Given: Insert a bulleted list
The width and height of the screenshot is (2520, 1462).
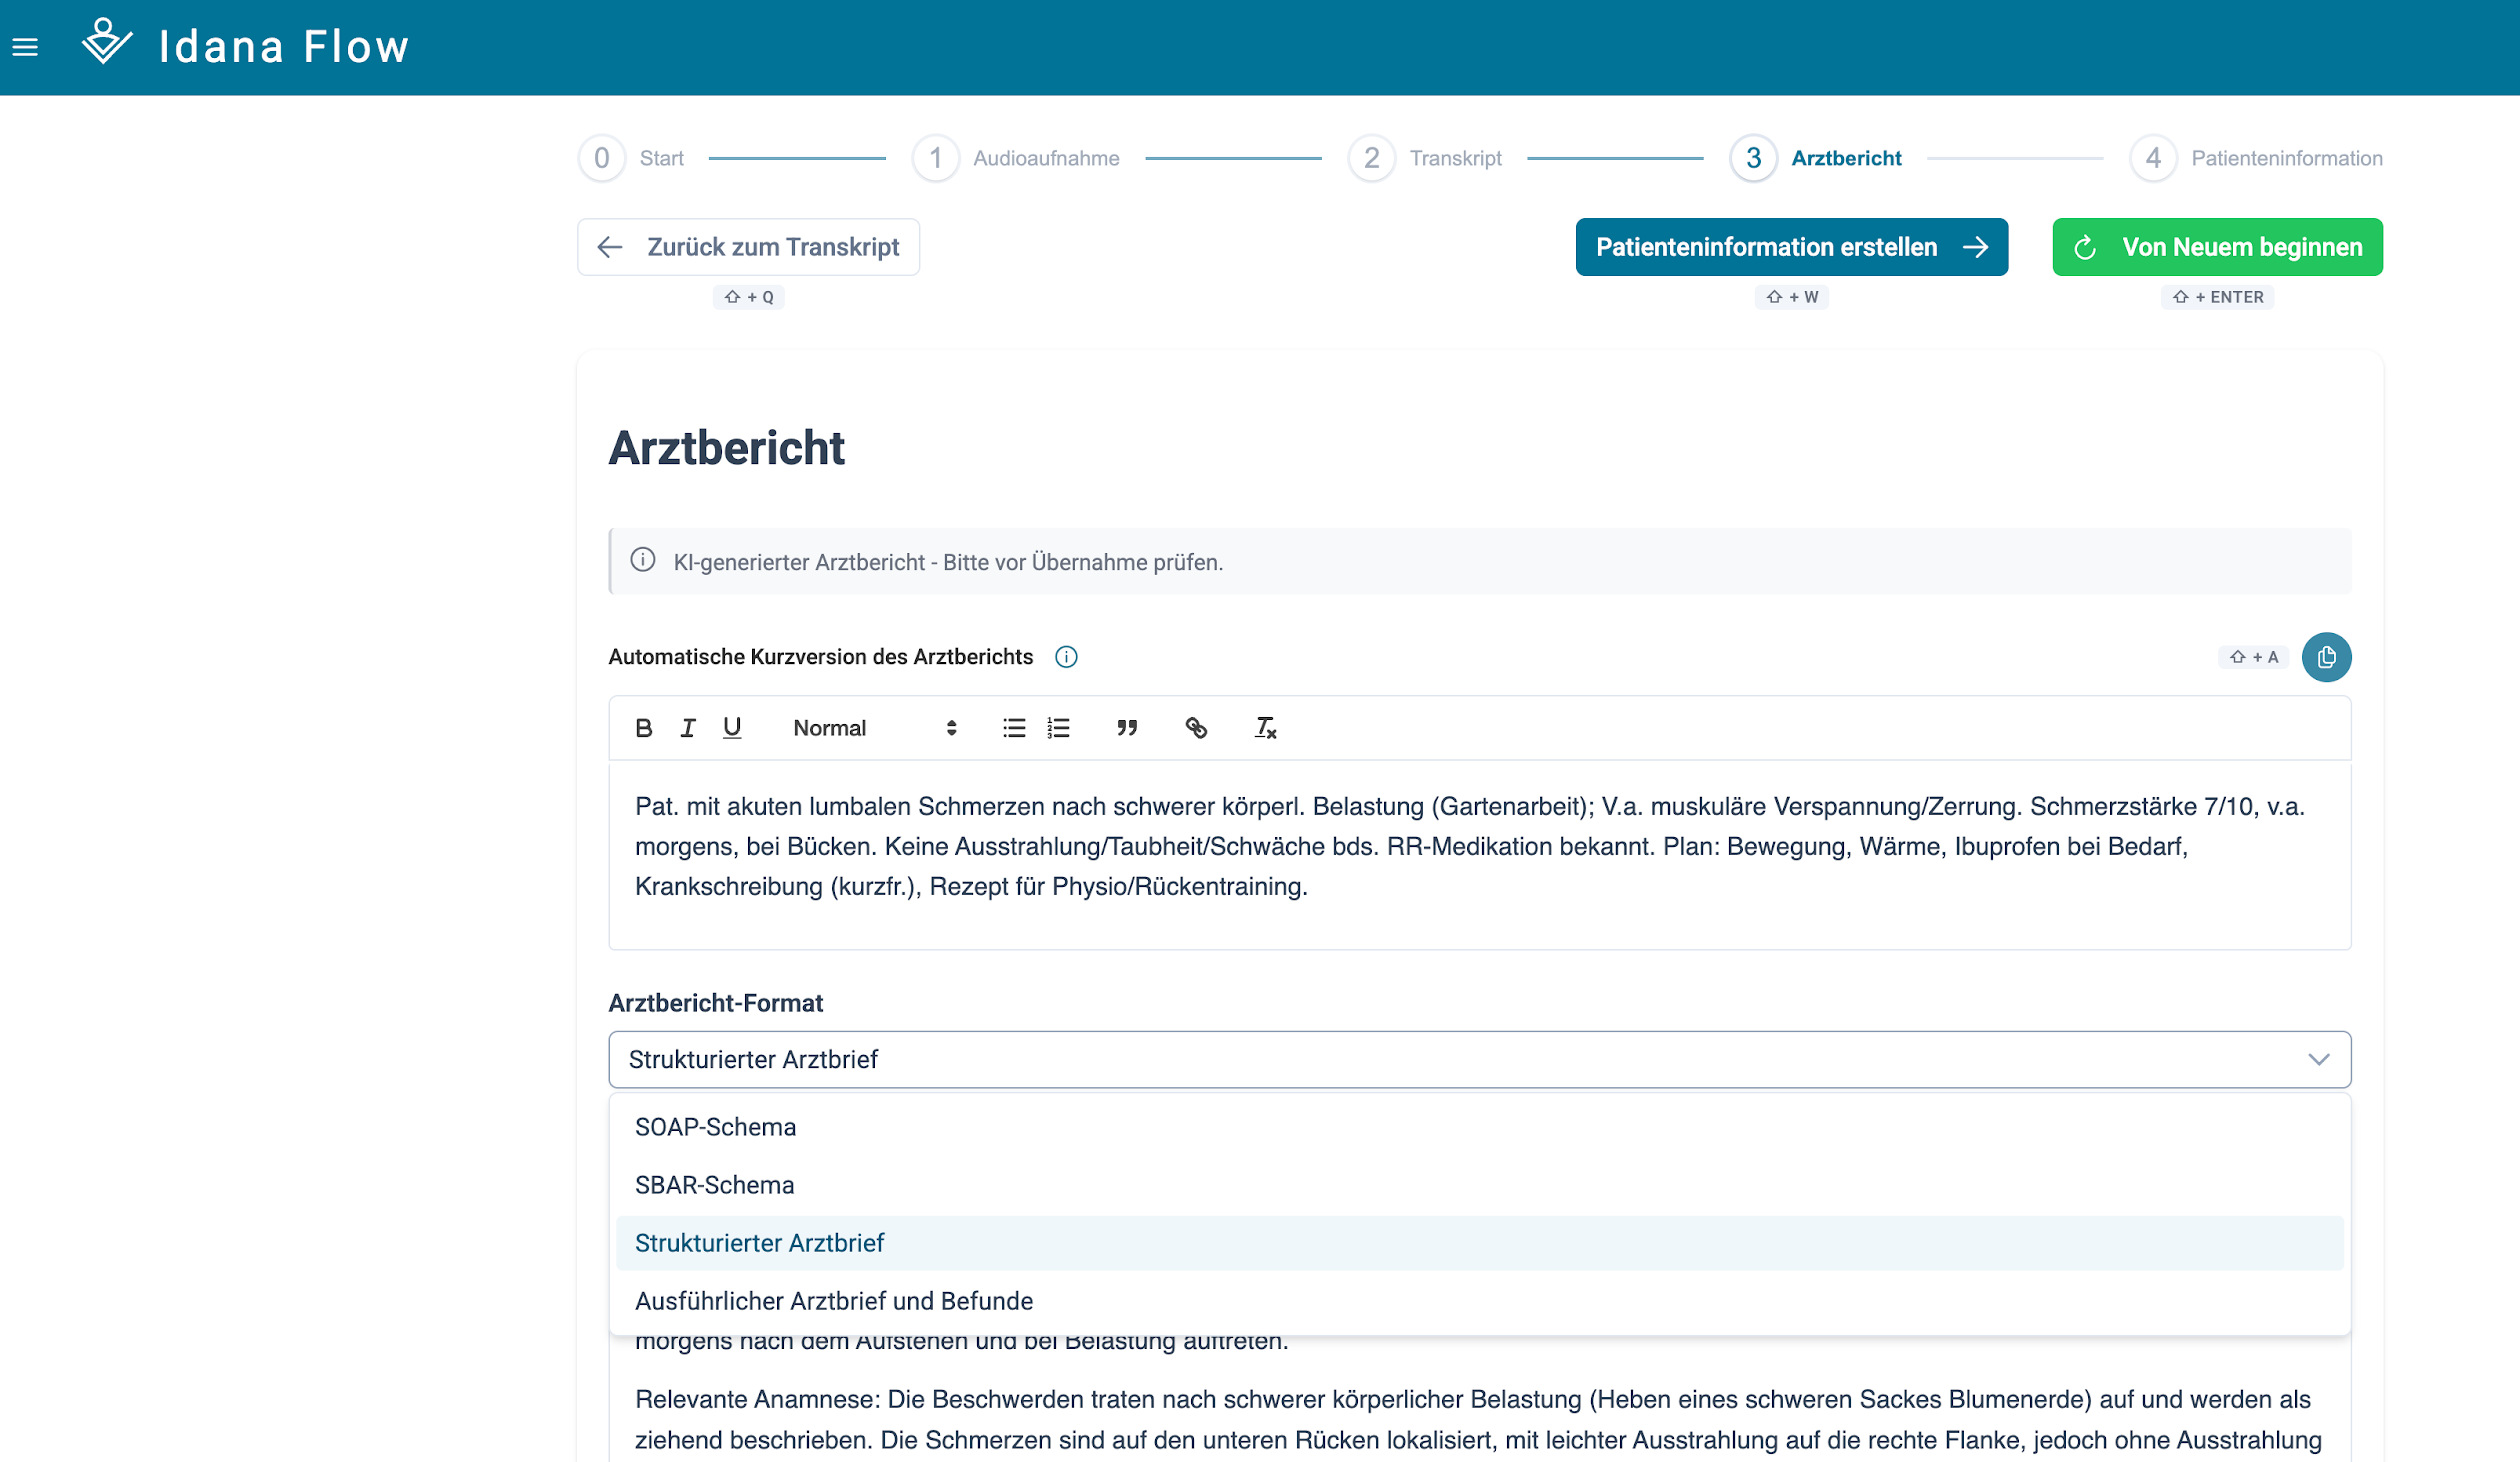Looking at the screenshot, I should pos(1014,728).
